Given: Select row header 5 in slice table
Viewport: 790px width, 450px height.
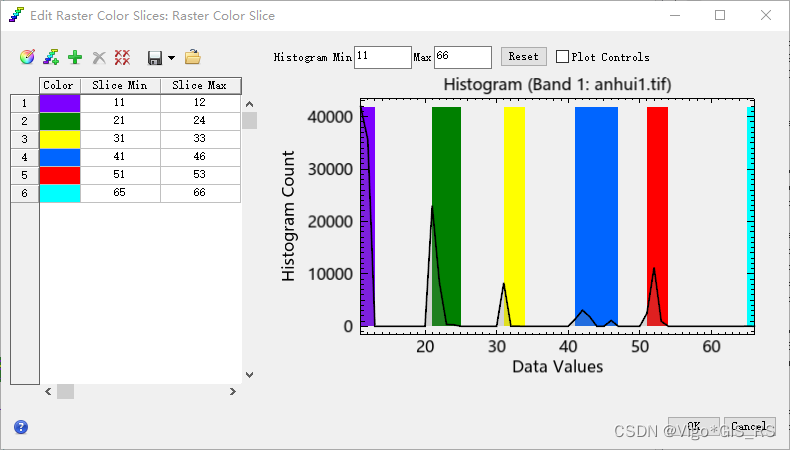Looking at the screenshot, I should coord(25,175).
